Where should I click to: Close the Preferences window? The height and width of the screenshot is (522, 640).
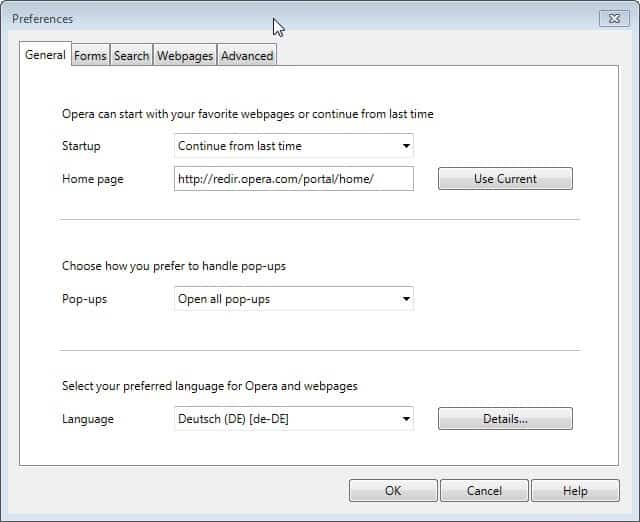tap(613, 18)
